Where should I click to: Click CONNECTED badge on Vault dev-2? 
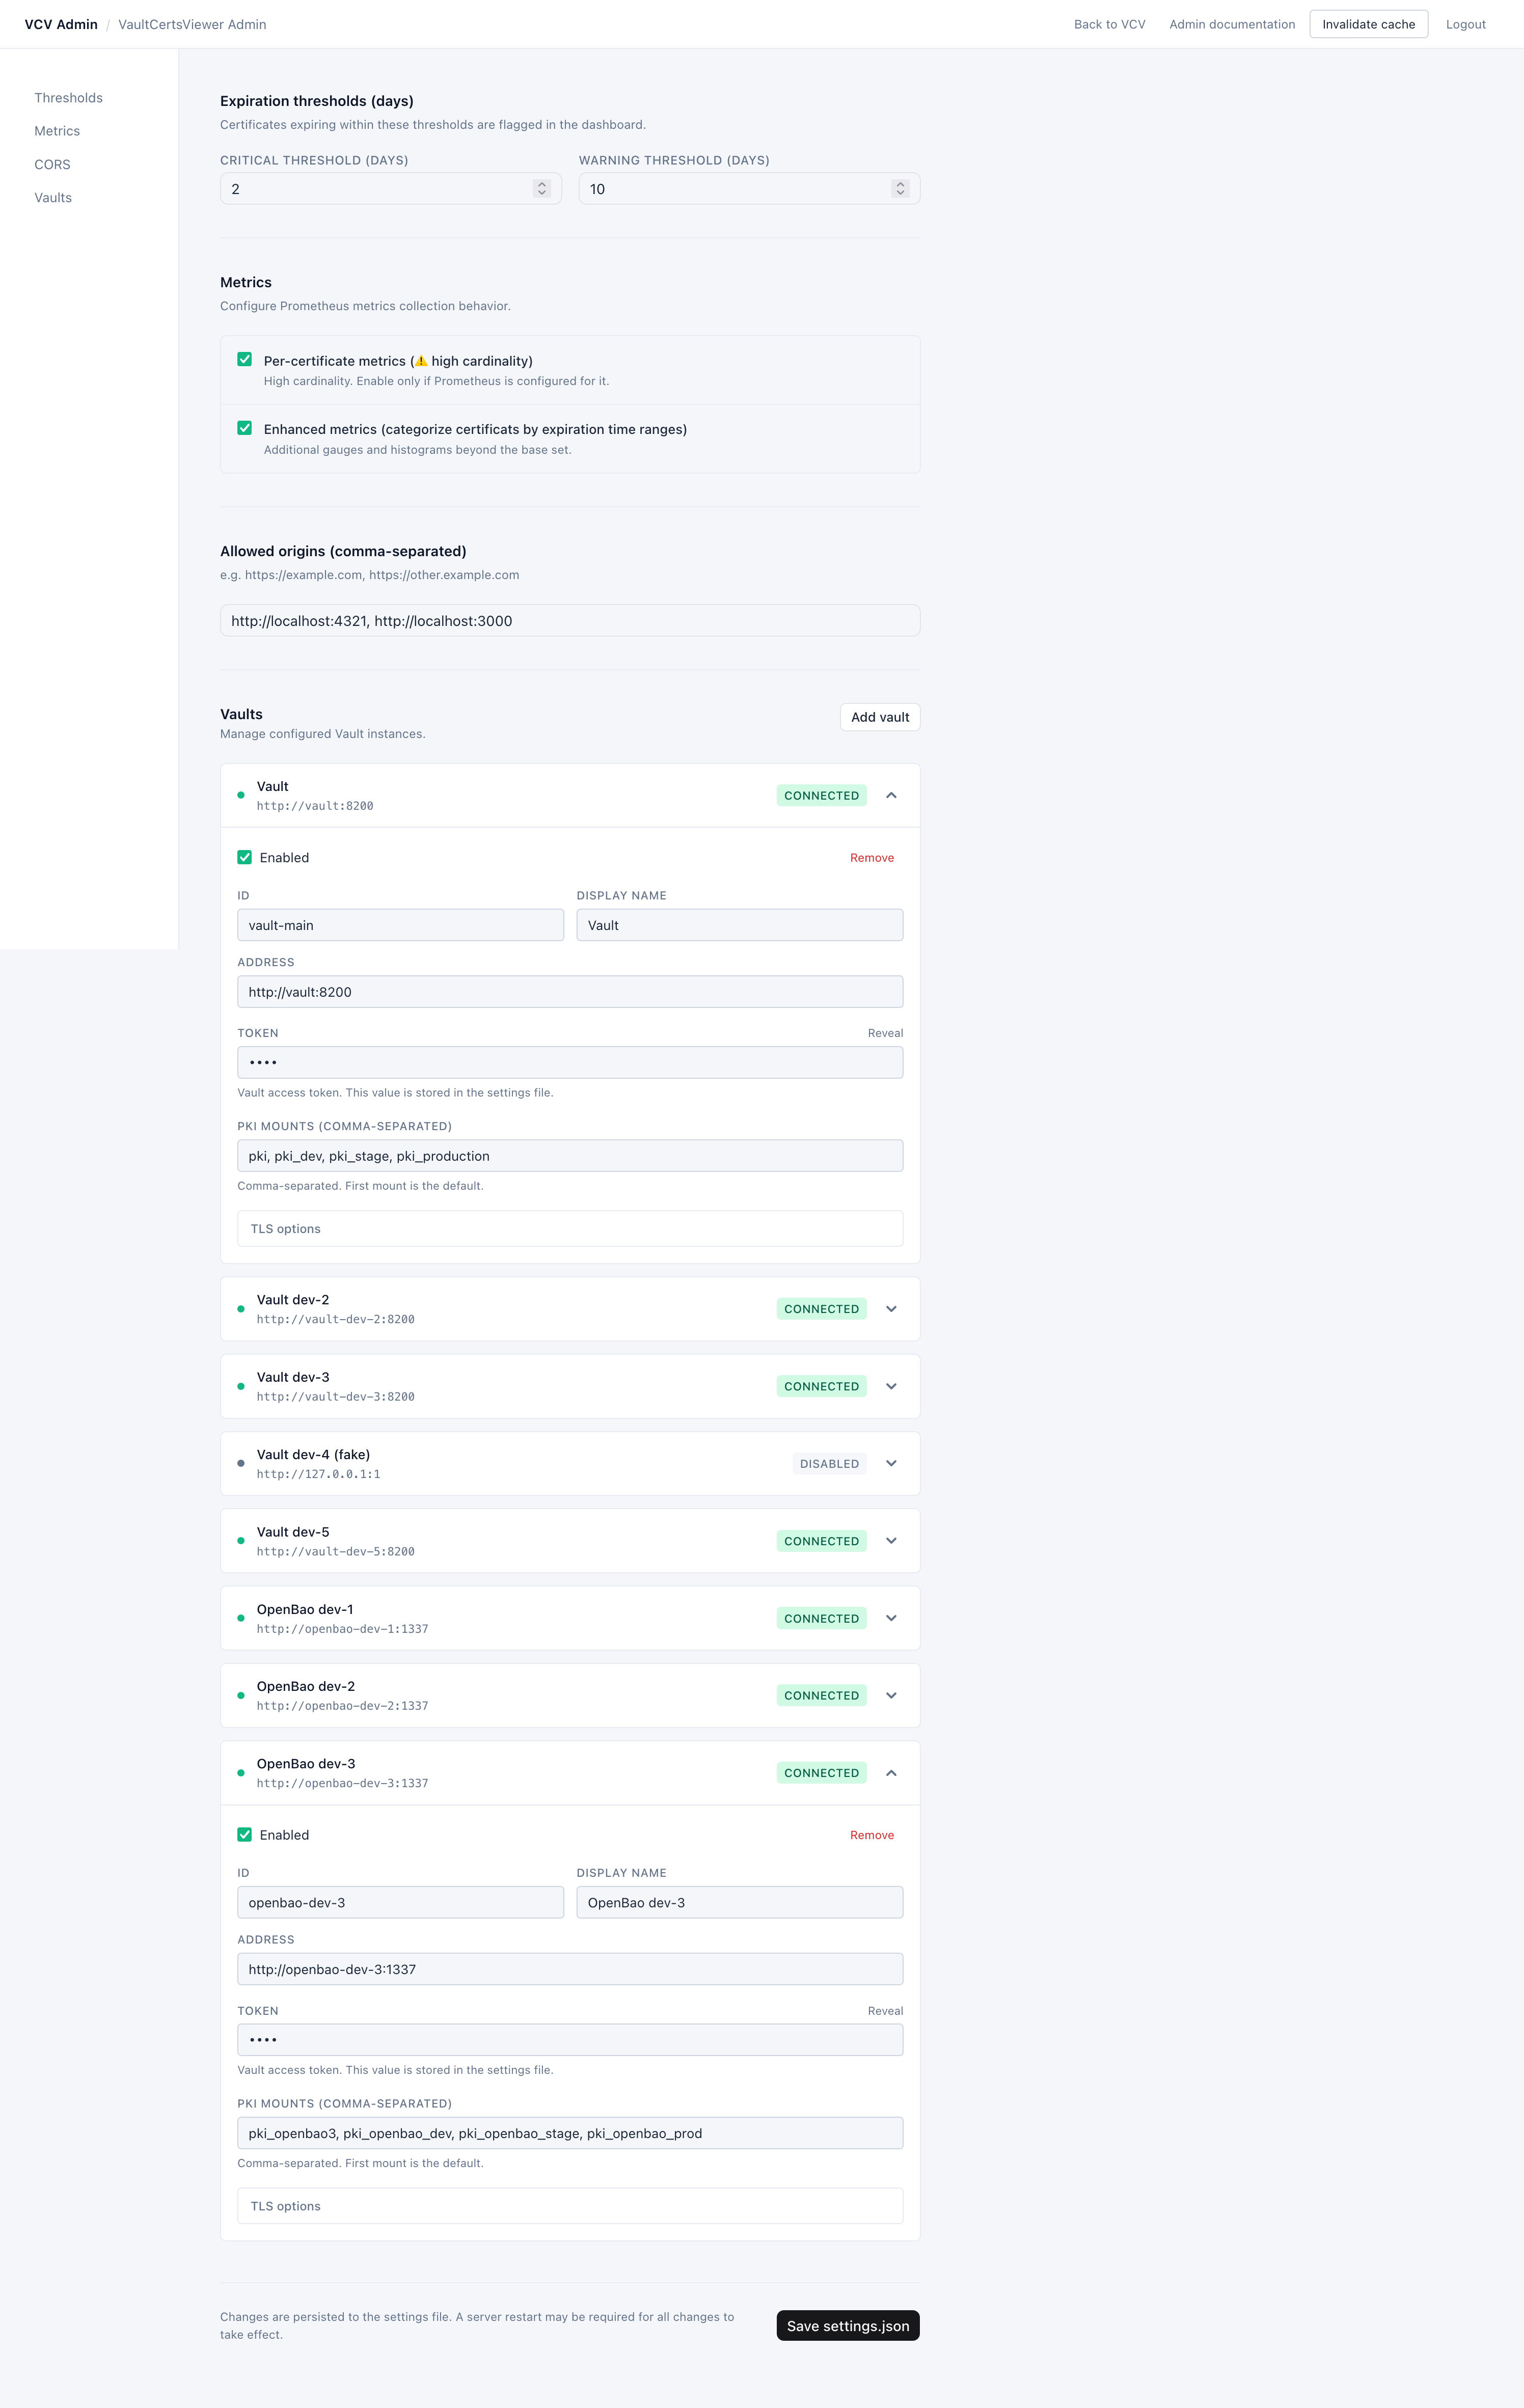(821, 1308)
